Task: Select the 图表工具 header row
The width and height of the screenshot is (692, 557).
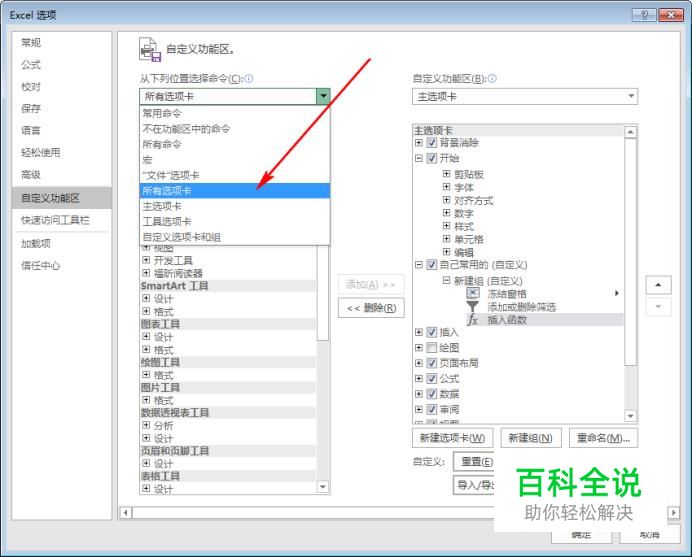Action: [228, 324]
